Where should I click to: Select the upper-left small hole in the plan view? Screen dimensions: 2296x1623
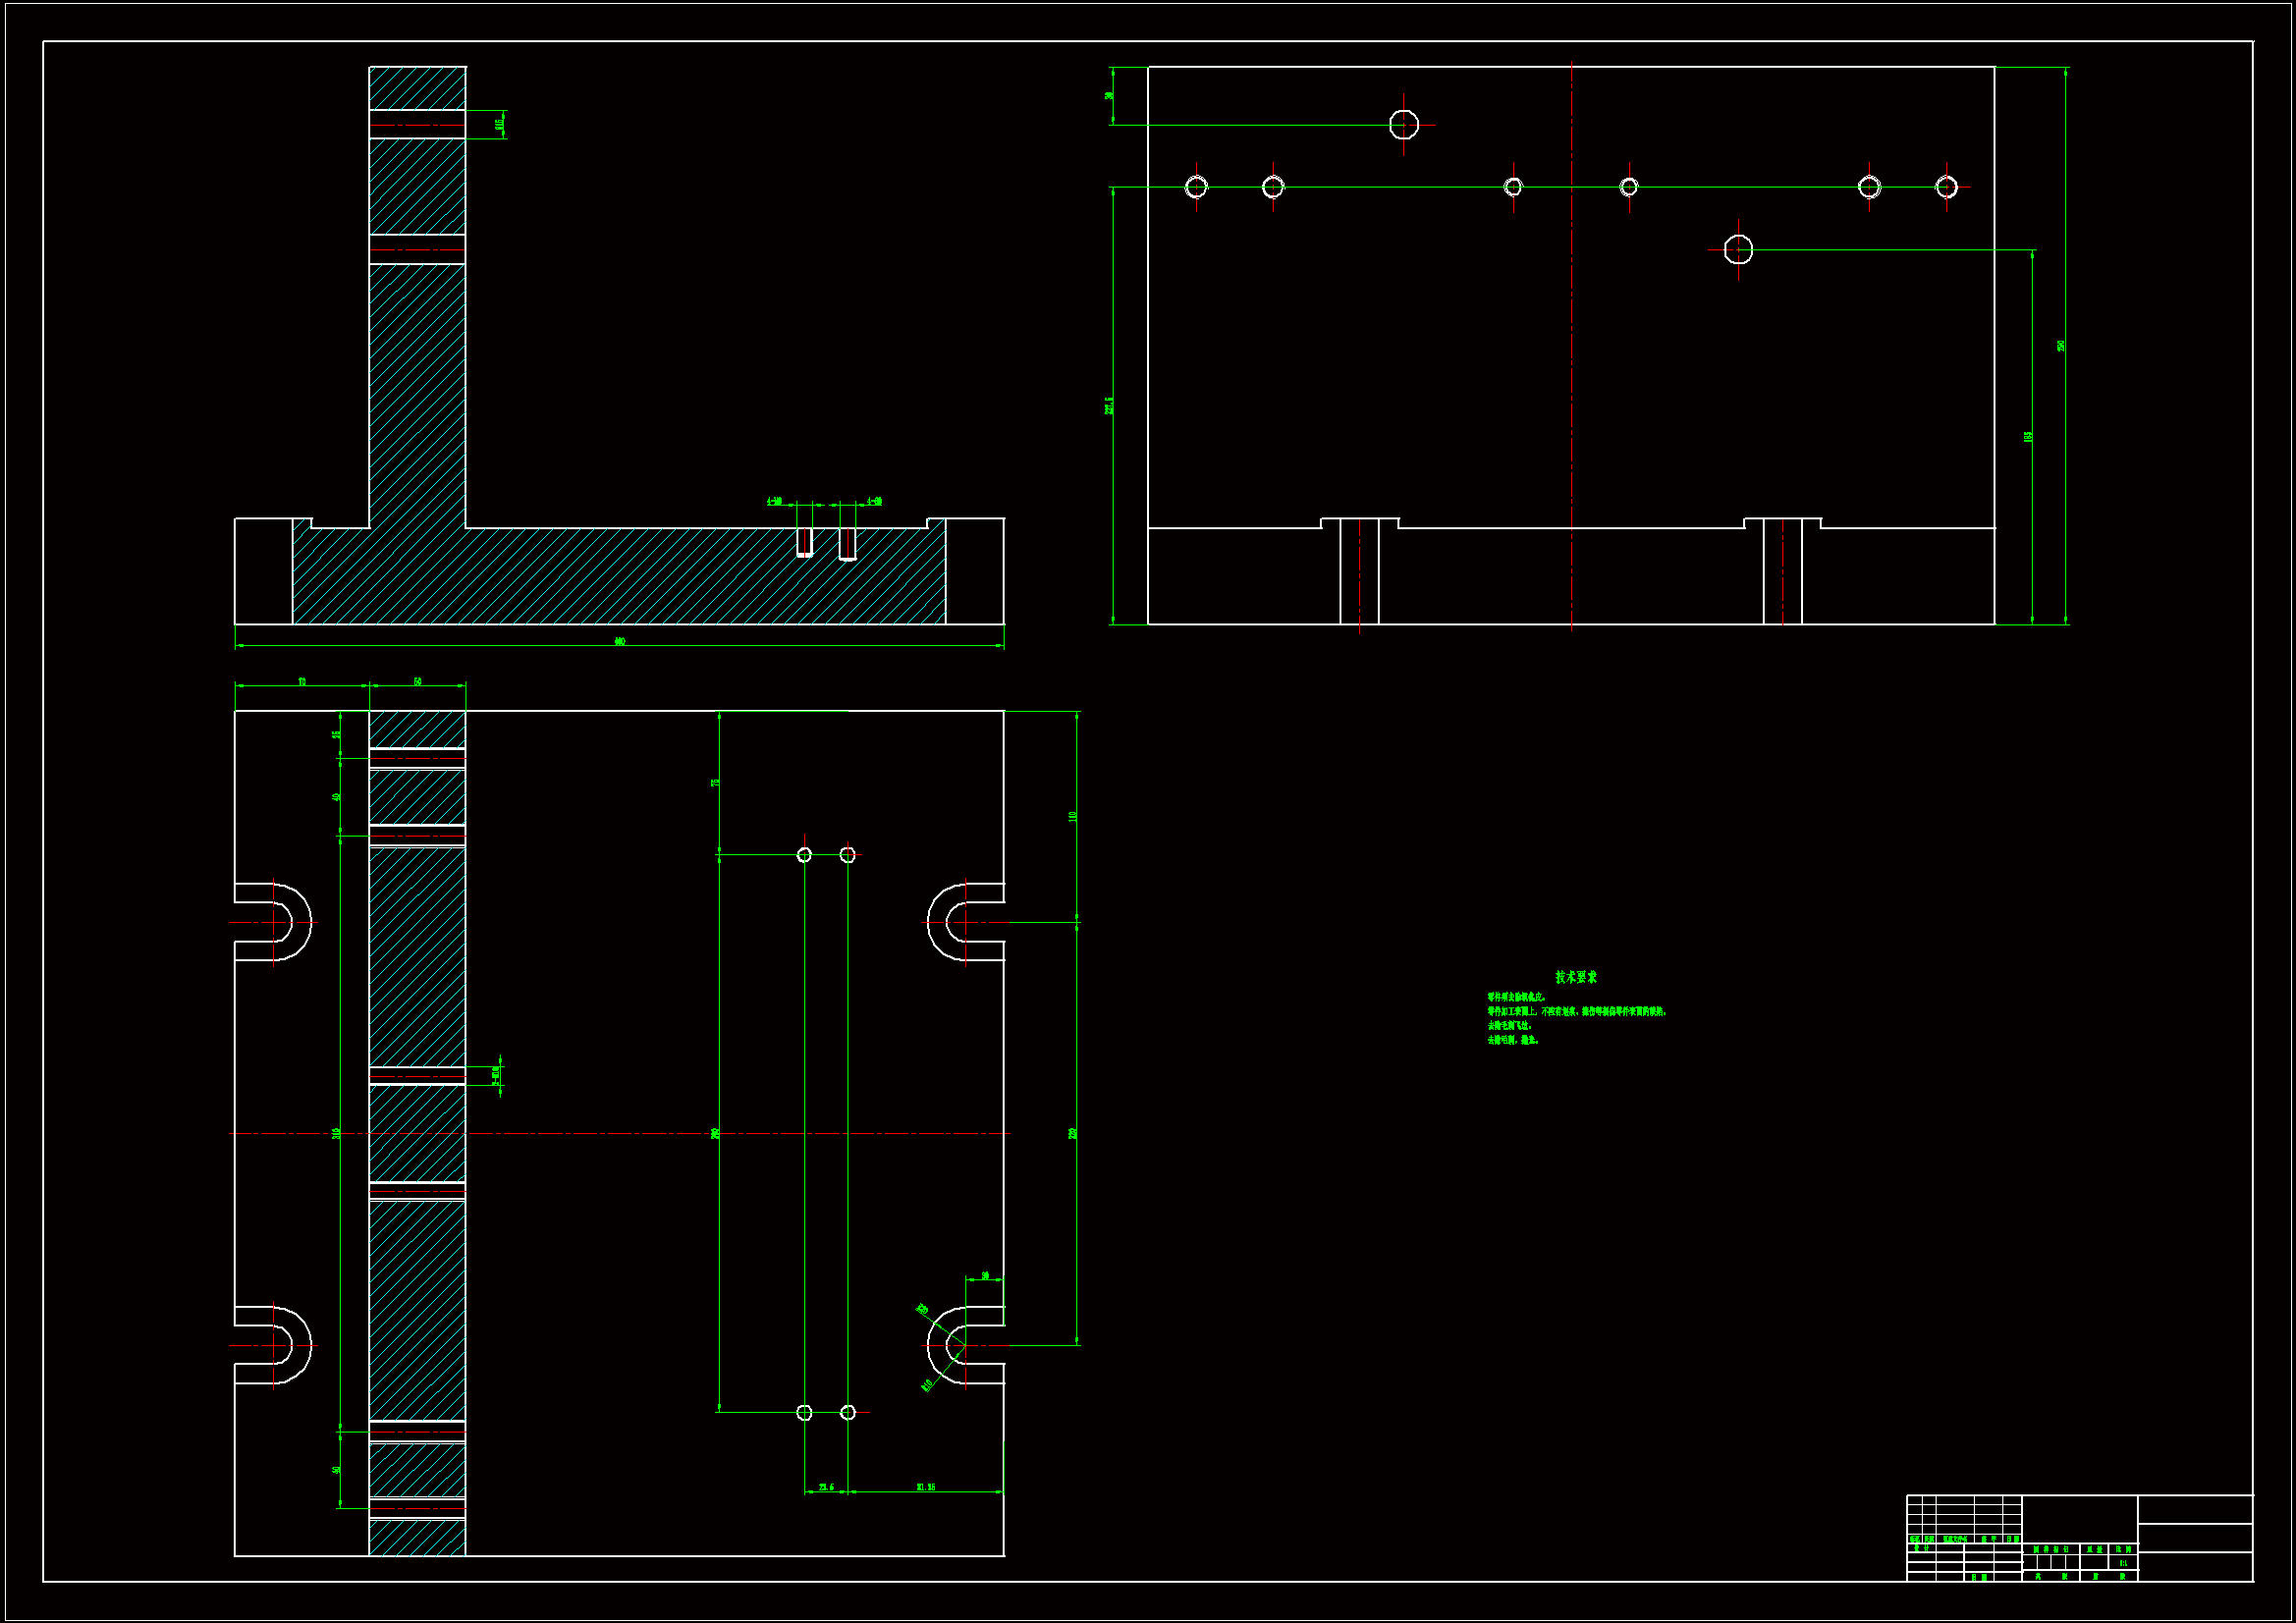tap(804, 854)
